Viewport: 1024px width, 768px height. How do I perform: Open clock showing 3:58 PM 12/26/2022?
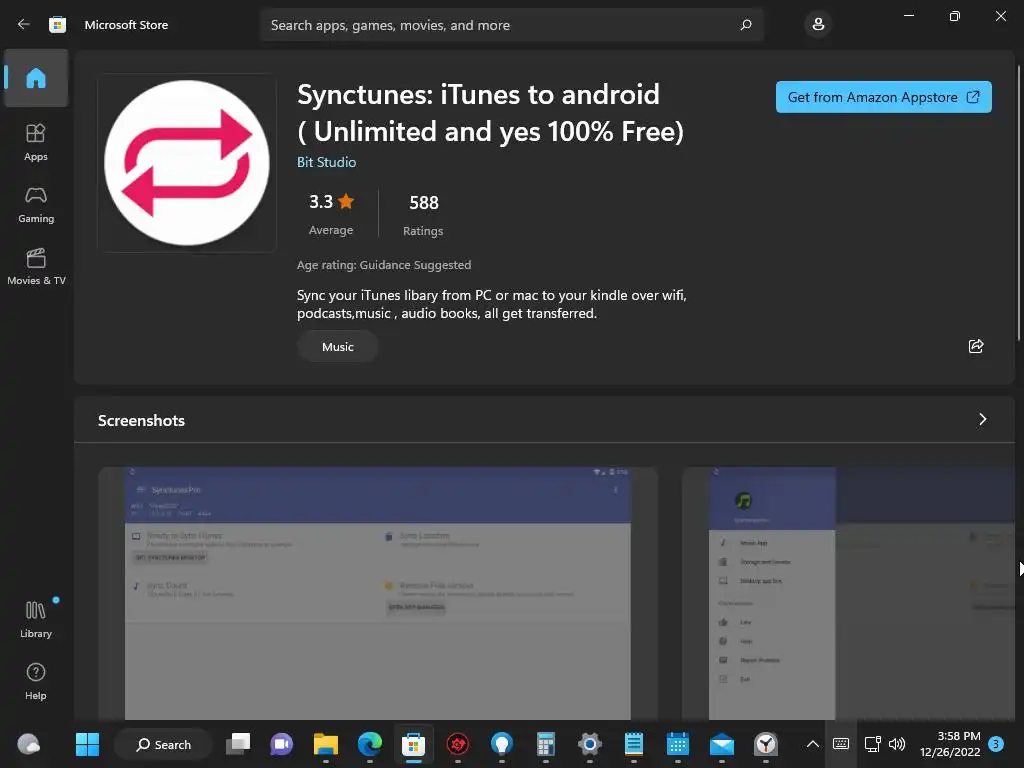click(x=950, y=744)
